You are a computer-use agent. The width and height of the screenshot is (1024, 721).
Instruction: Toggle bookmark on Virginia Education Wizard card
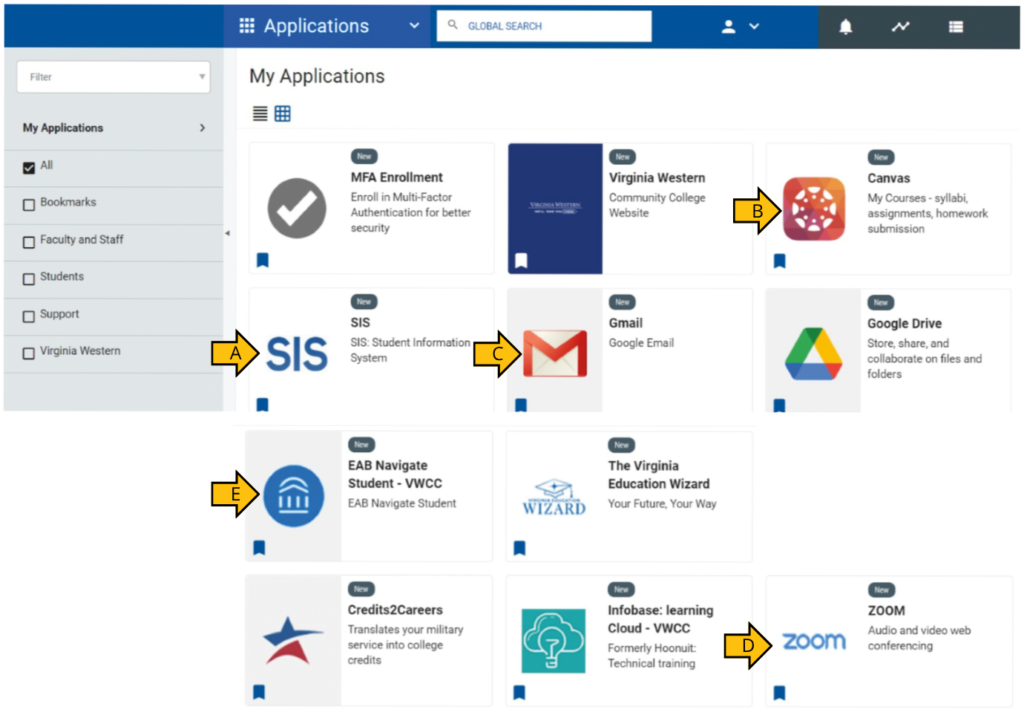(520, 548)
